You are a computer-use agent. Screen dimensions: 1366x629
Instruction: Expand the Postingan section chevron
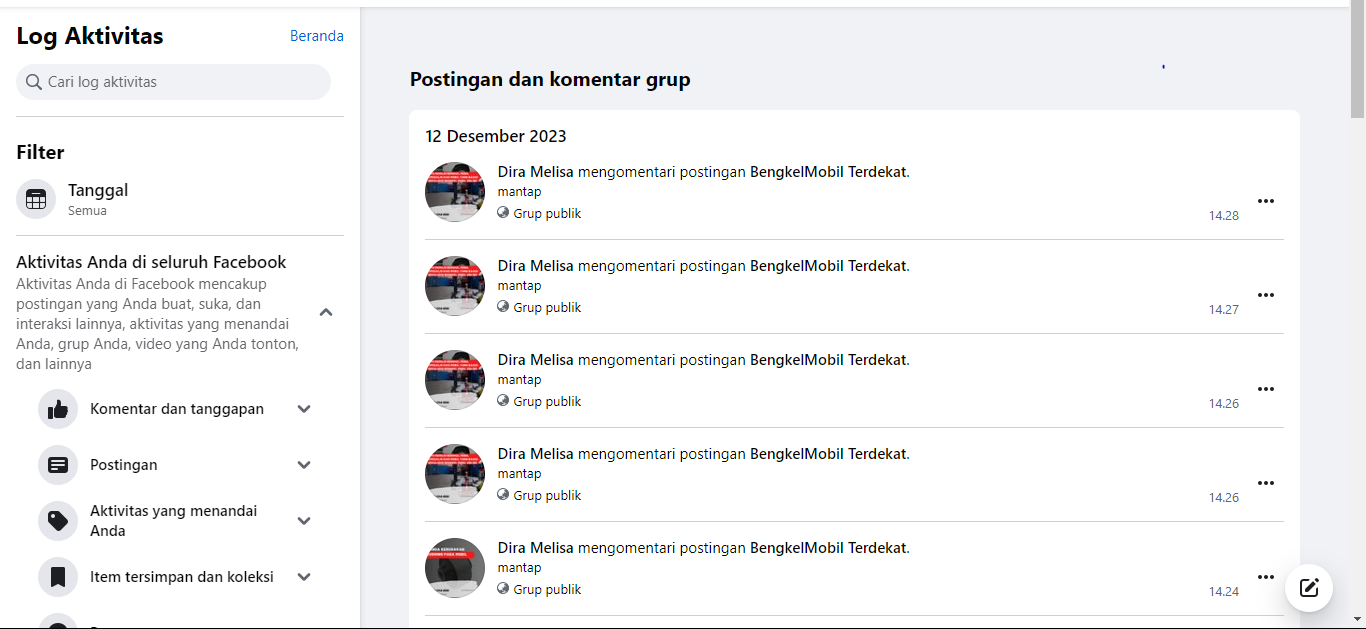click(x=305, y=465)
